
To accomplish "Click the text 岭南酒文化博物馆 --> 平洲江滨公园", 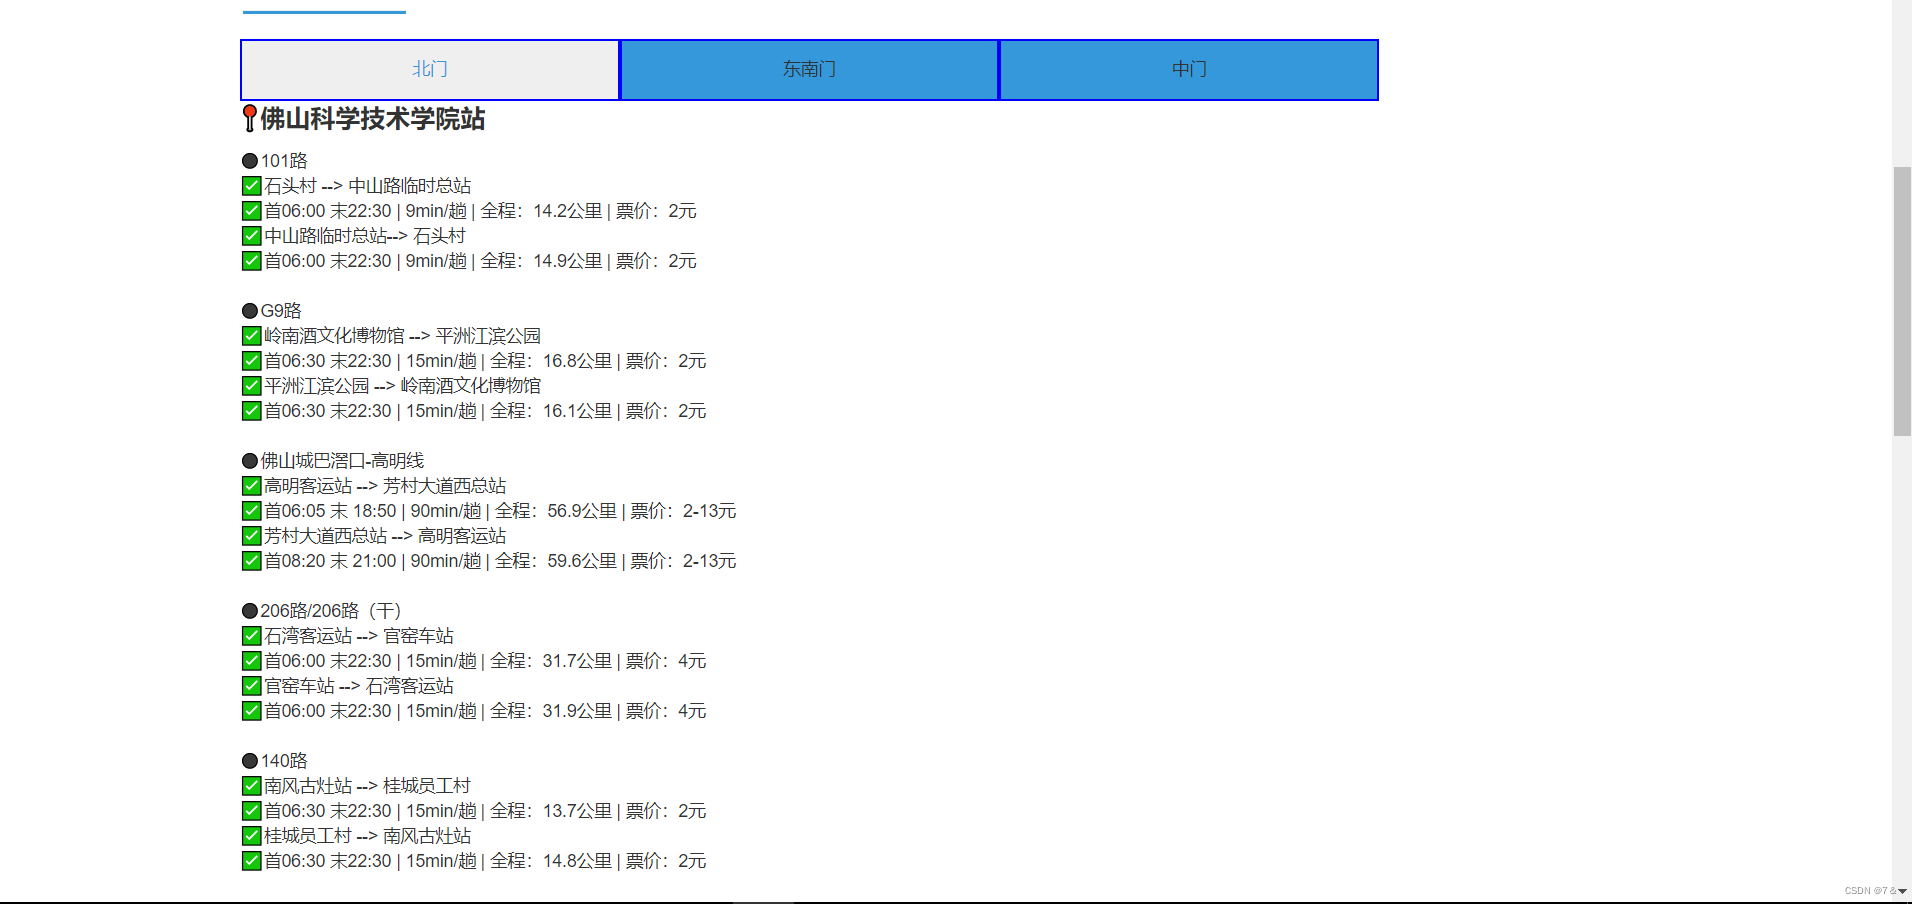I will tap(402, 336).
